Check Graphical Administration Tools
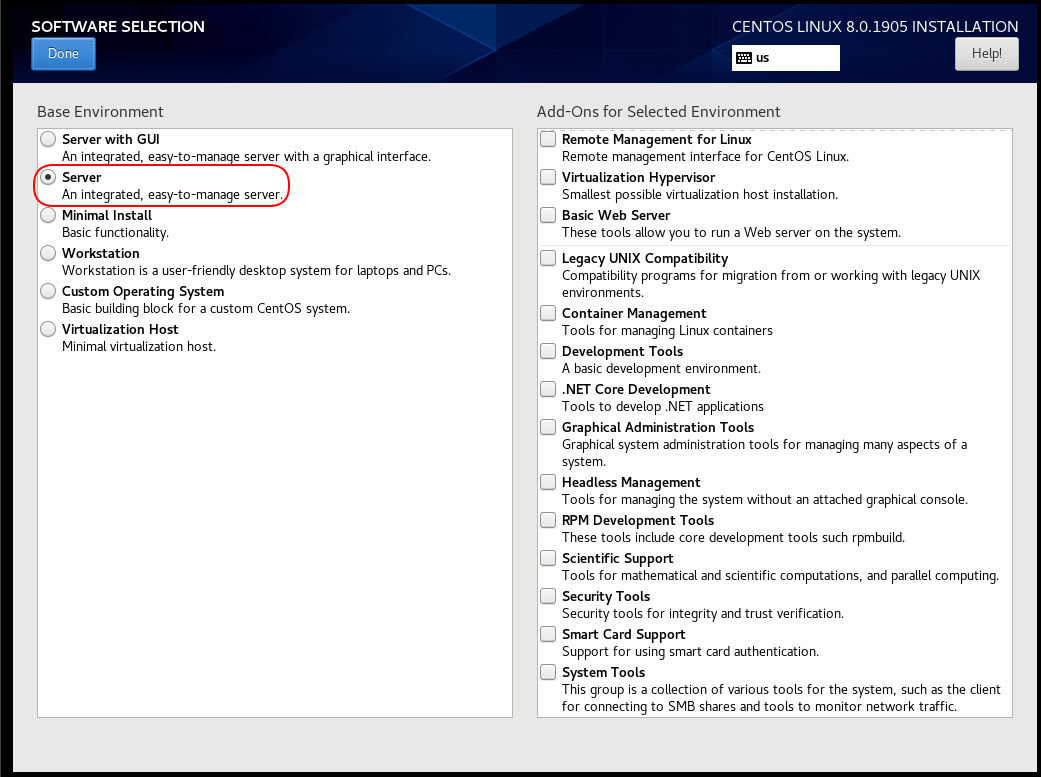The width and height of the screenshot is (1041, 777). click(547, 426)
